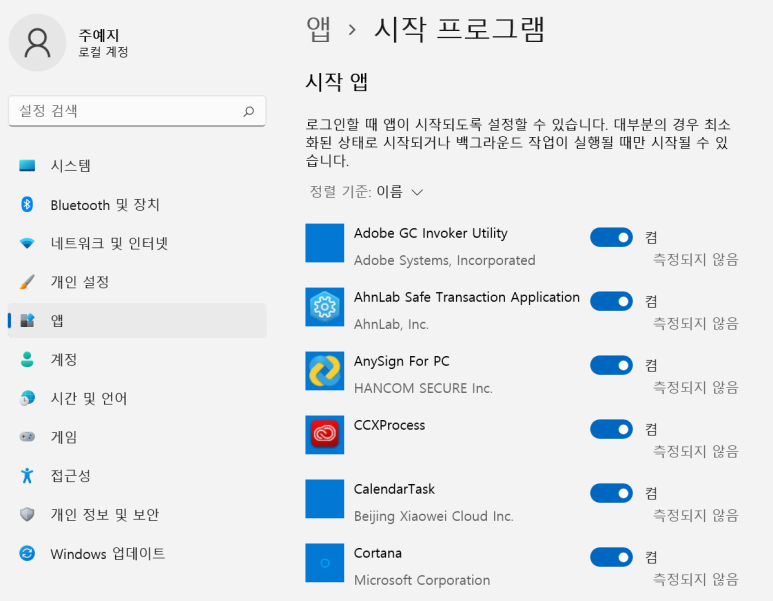
Task: Click 로컬 계정 label under user name
Action: point(103,52)
